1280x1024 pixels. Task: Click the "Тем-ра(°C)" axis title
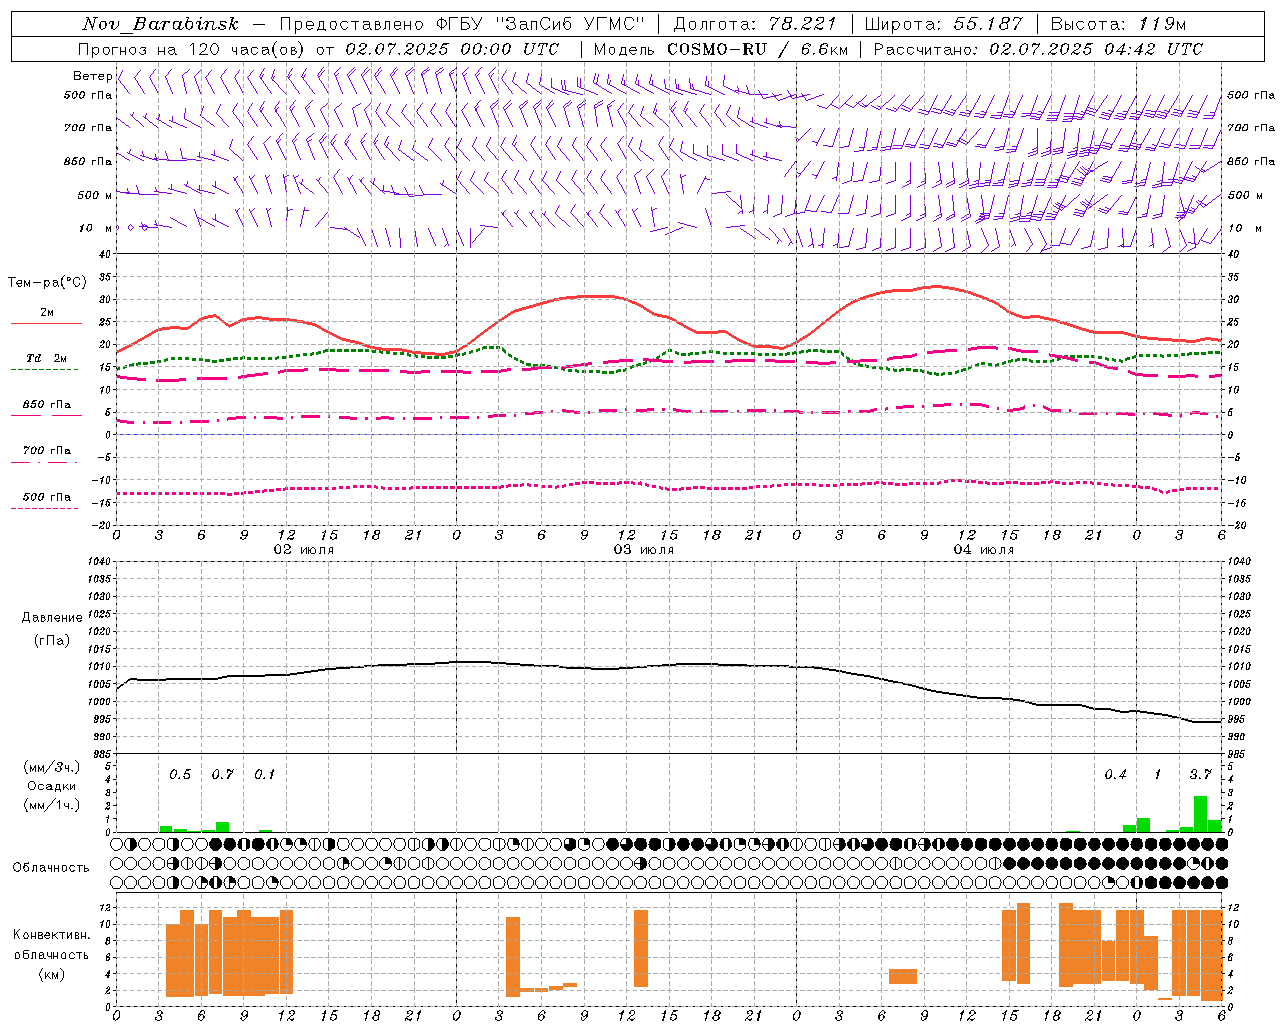[47, 283]
